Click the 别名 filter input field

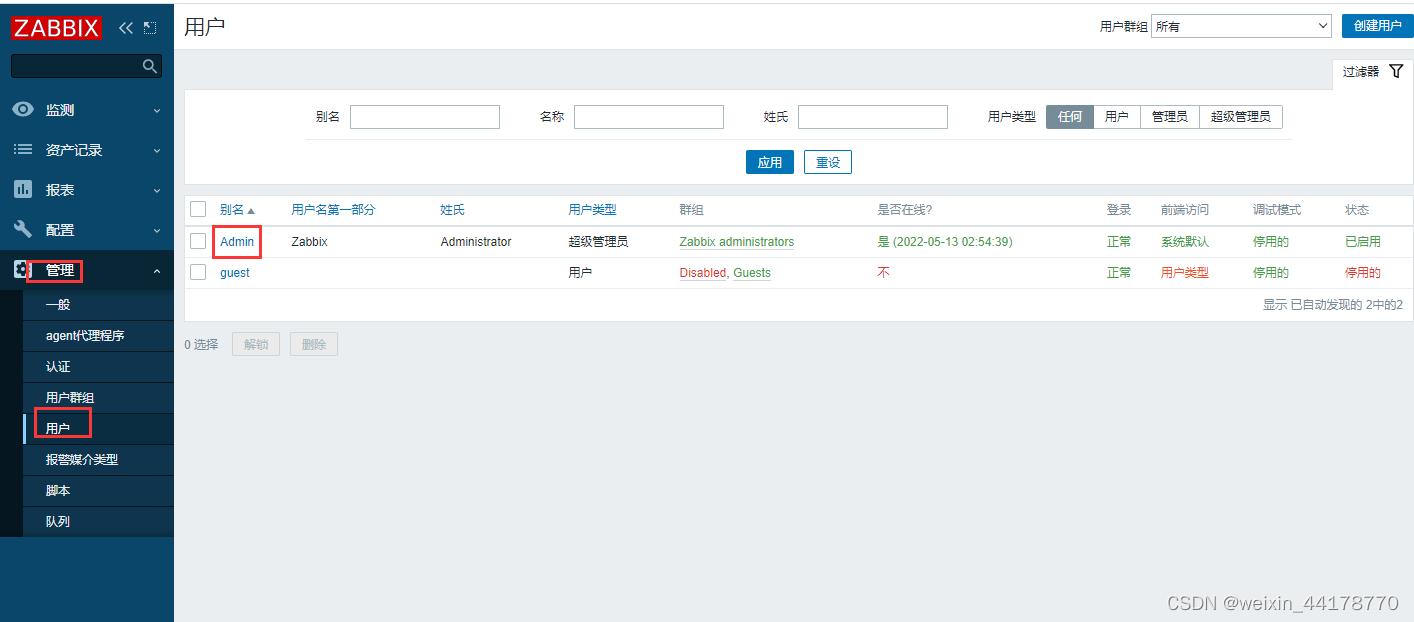click(x=425, y=117)
